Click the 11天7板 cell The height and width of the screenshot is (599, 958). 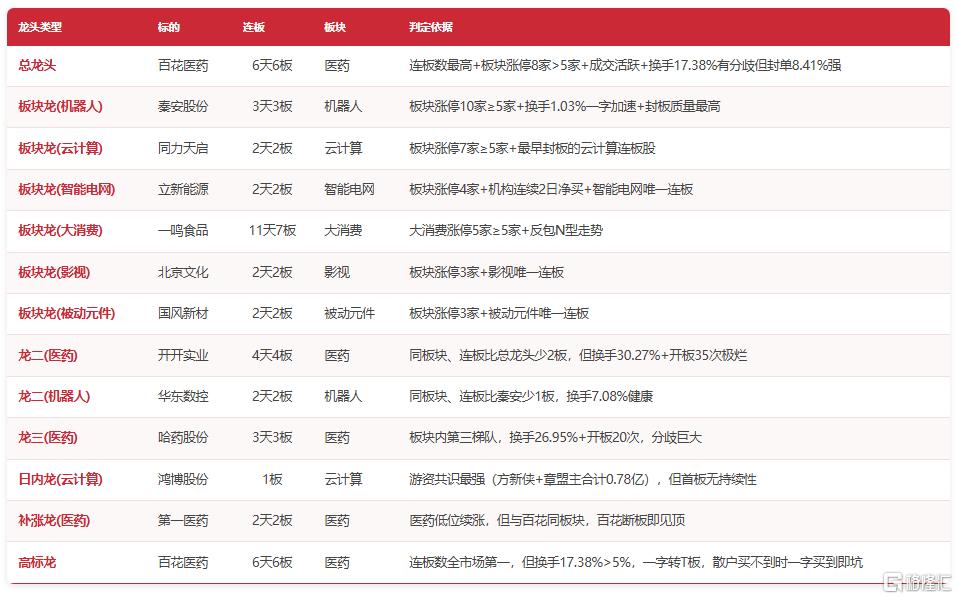(272, 230)
